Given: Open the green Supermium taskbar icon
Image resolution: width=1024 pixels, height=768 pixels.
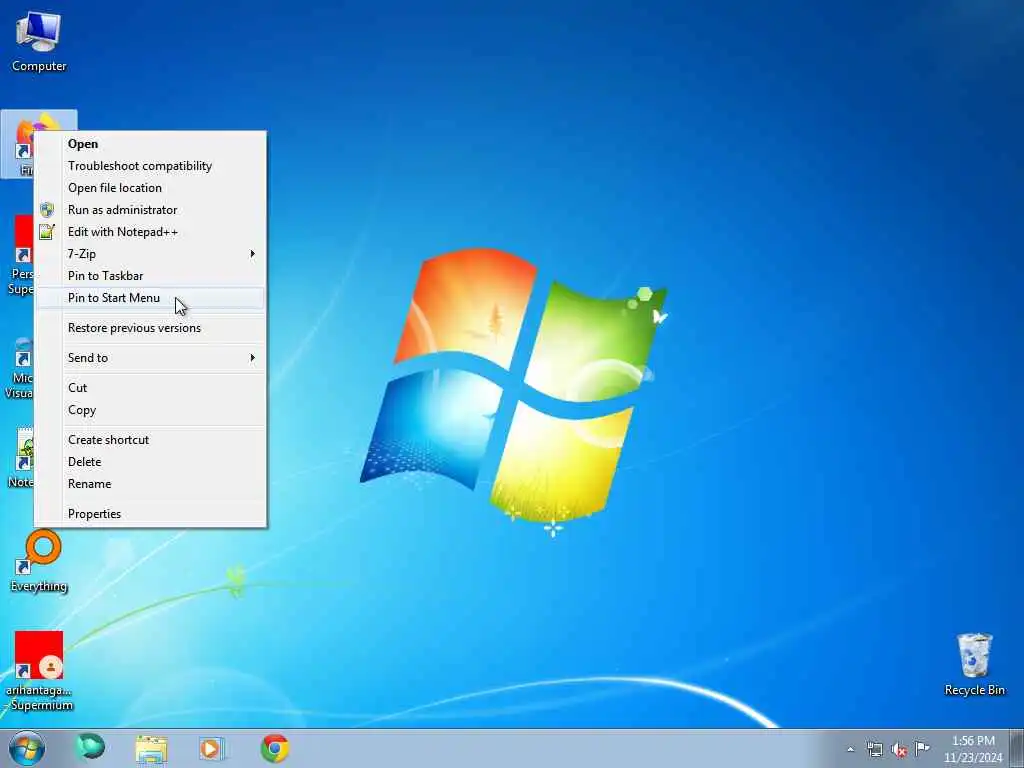Looking at the screenshot, I should pyautogui.click(x=90, y=748).
